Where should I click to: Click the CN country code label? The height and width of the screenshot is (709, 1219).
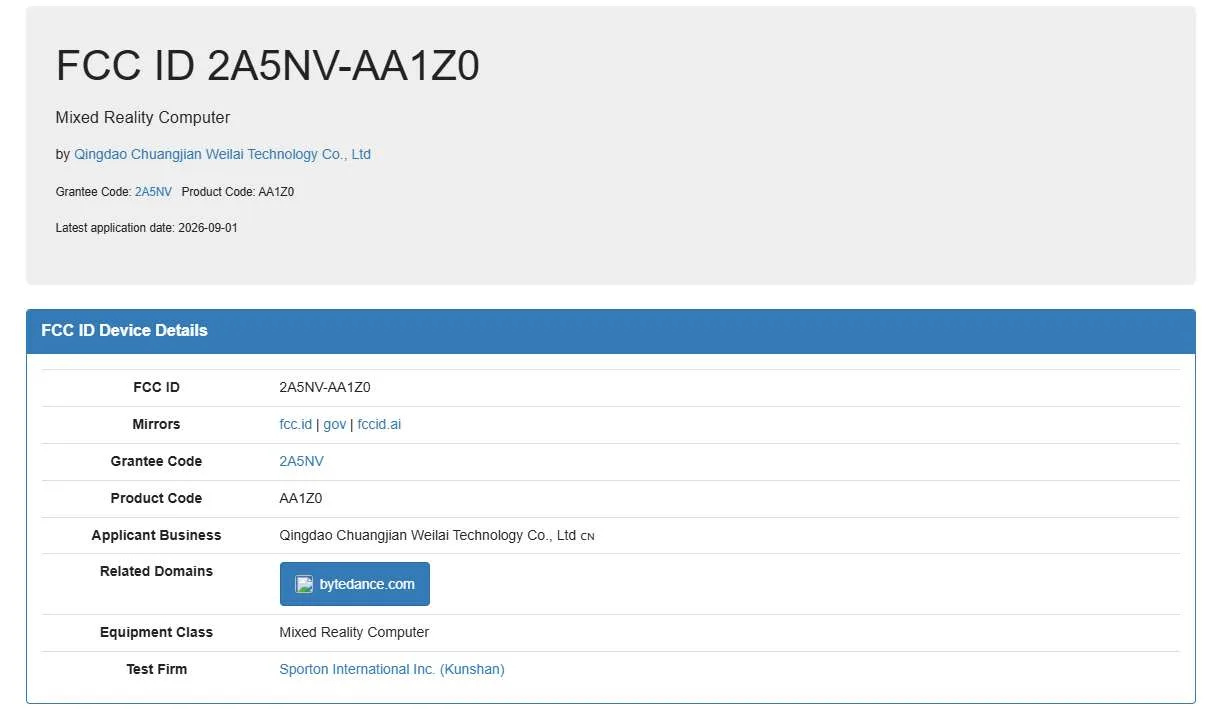pyautogui.click(x=588, y=536)
